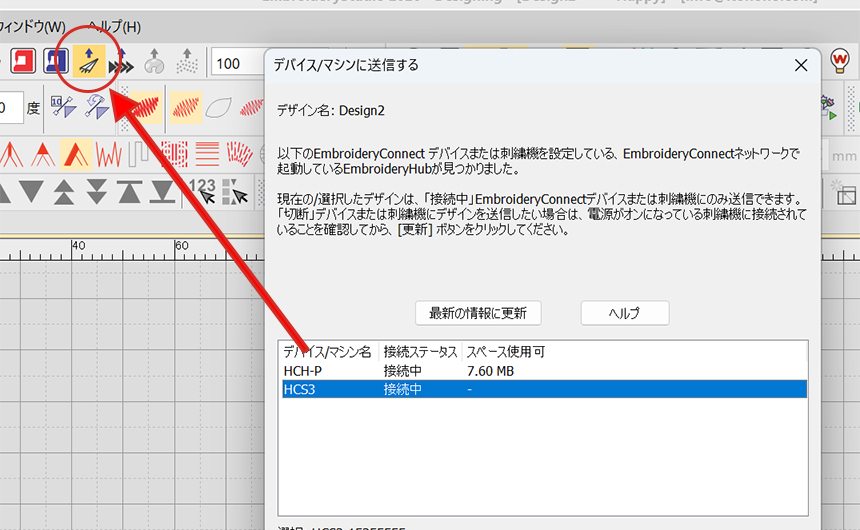Select the color blocks selection tool

[235, 191]
